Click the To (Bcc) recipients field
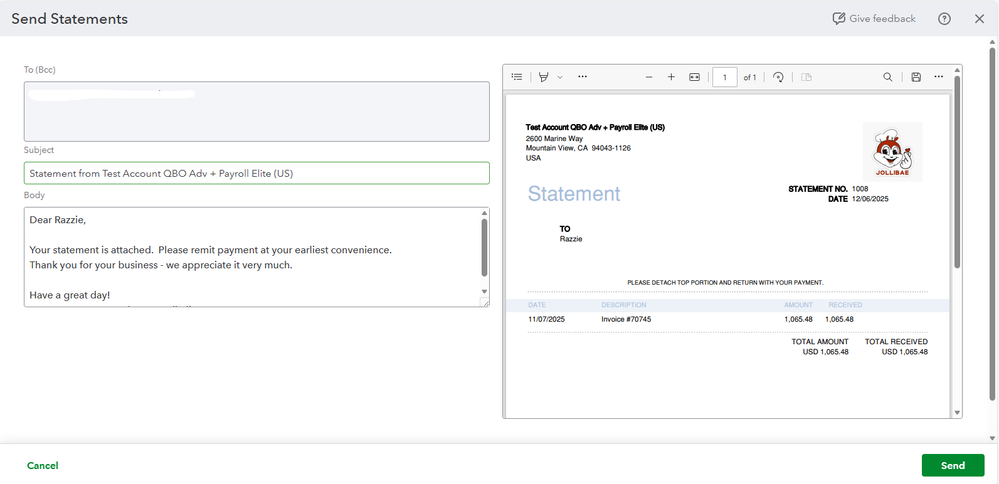Image resolution: width=999 pixels, height=484 pixels. [257, 110]
